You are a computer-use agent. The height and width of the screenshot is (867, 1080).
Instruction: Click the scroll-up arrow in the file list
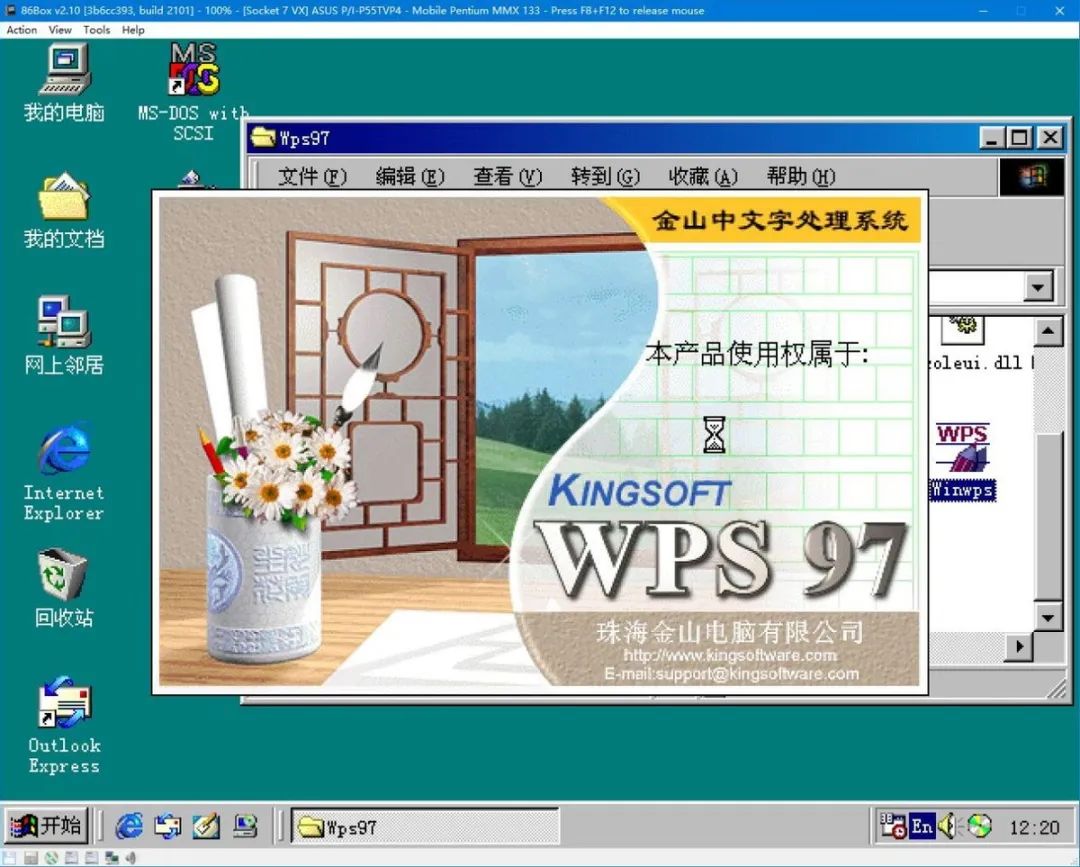[x=1049, y=331]
